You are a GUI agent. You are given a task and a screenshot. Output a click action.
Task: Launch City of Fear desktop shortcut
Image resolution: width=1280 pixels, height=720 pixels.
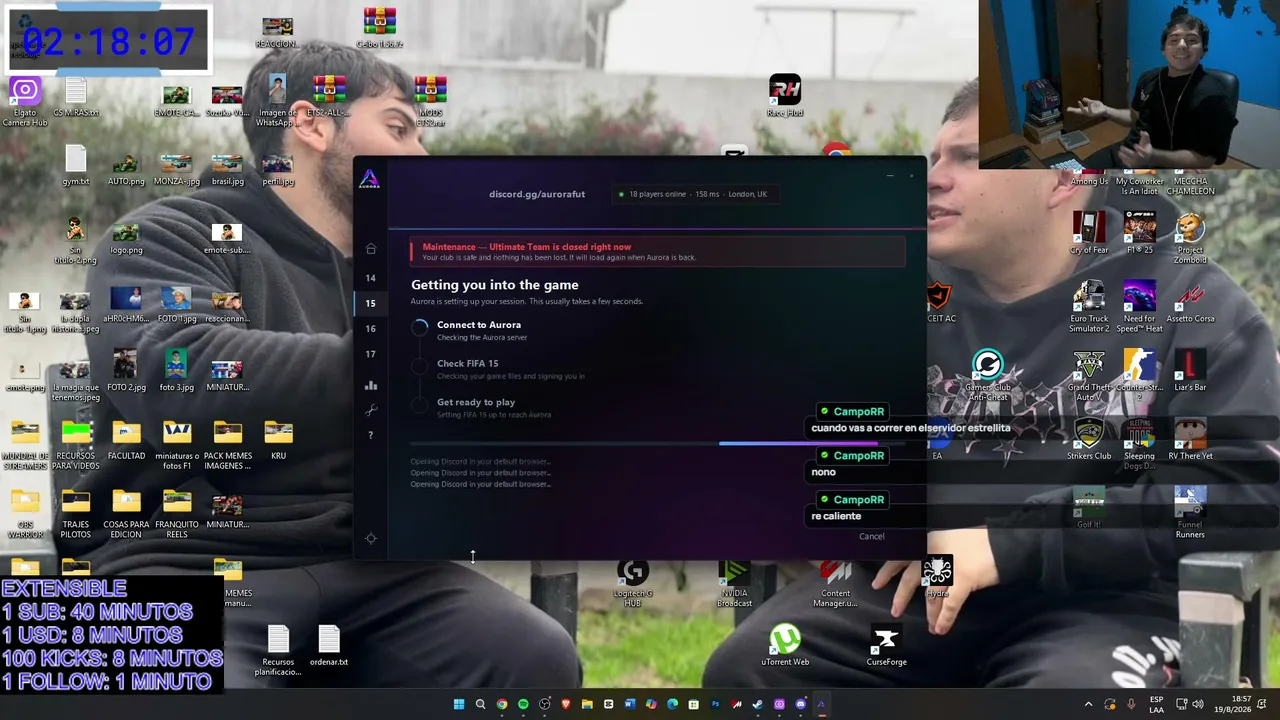click(1089, 234)
